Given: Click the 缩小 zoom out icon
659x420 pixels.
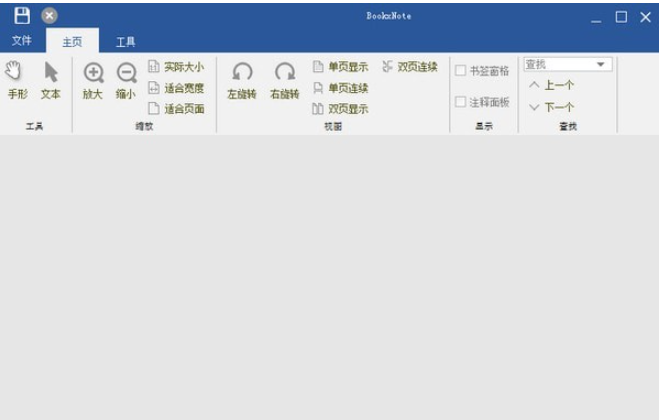Looking at the screenshot, I should click(126, 80).
